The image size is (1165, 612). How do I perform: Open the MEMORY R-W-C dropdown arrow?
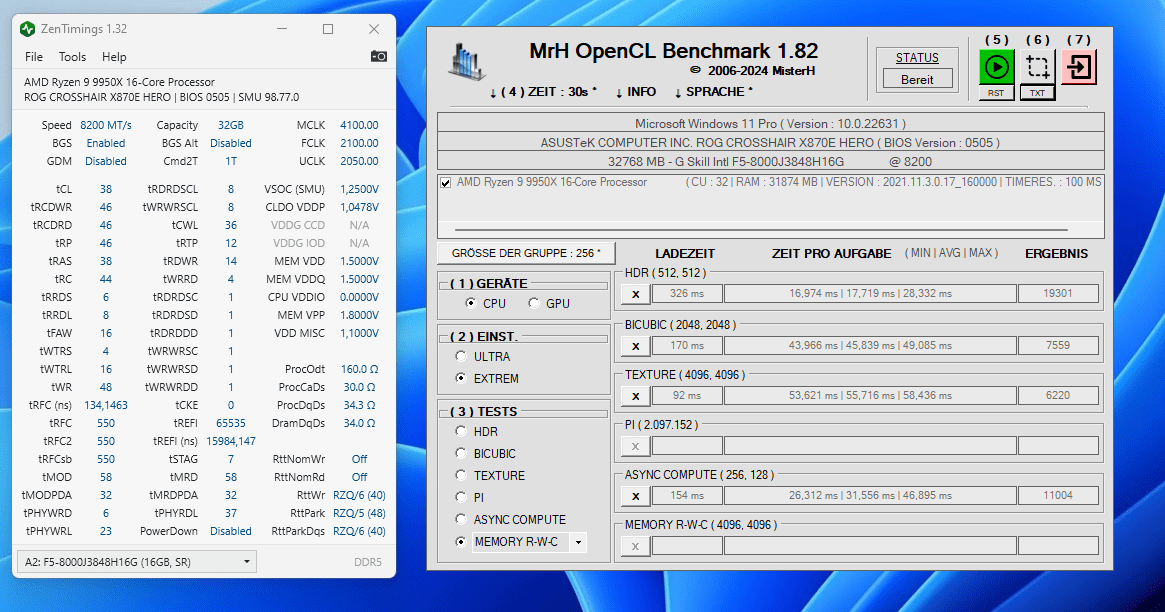(578, 543)
